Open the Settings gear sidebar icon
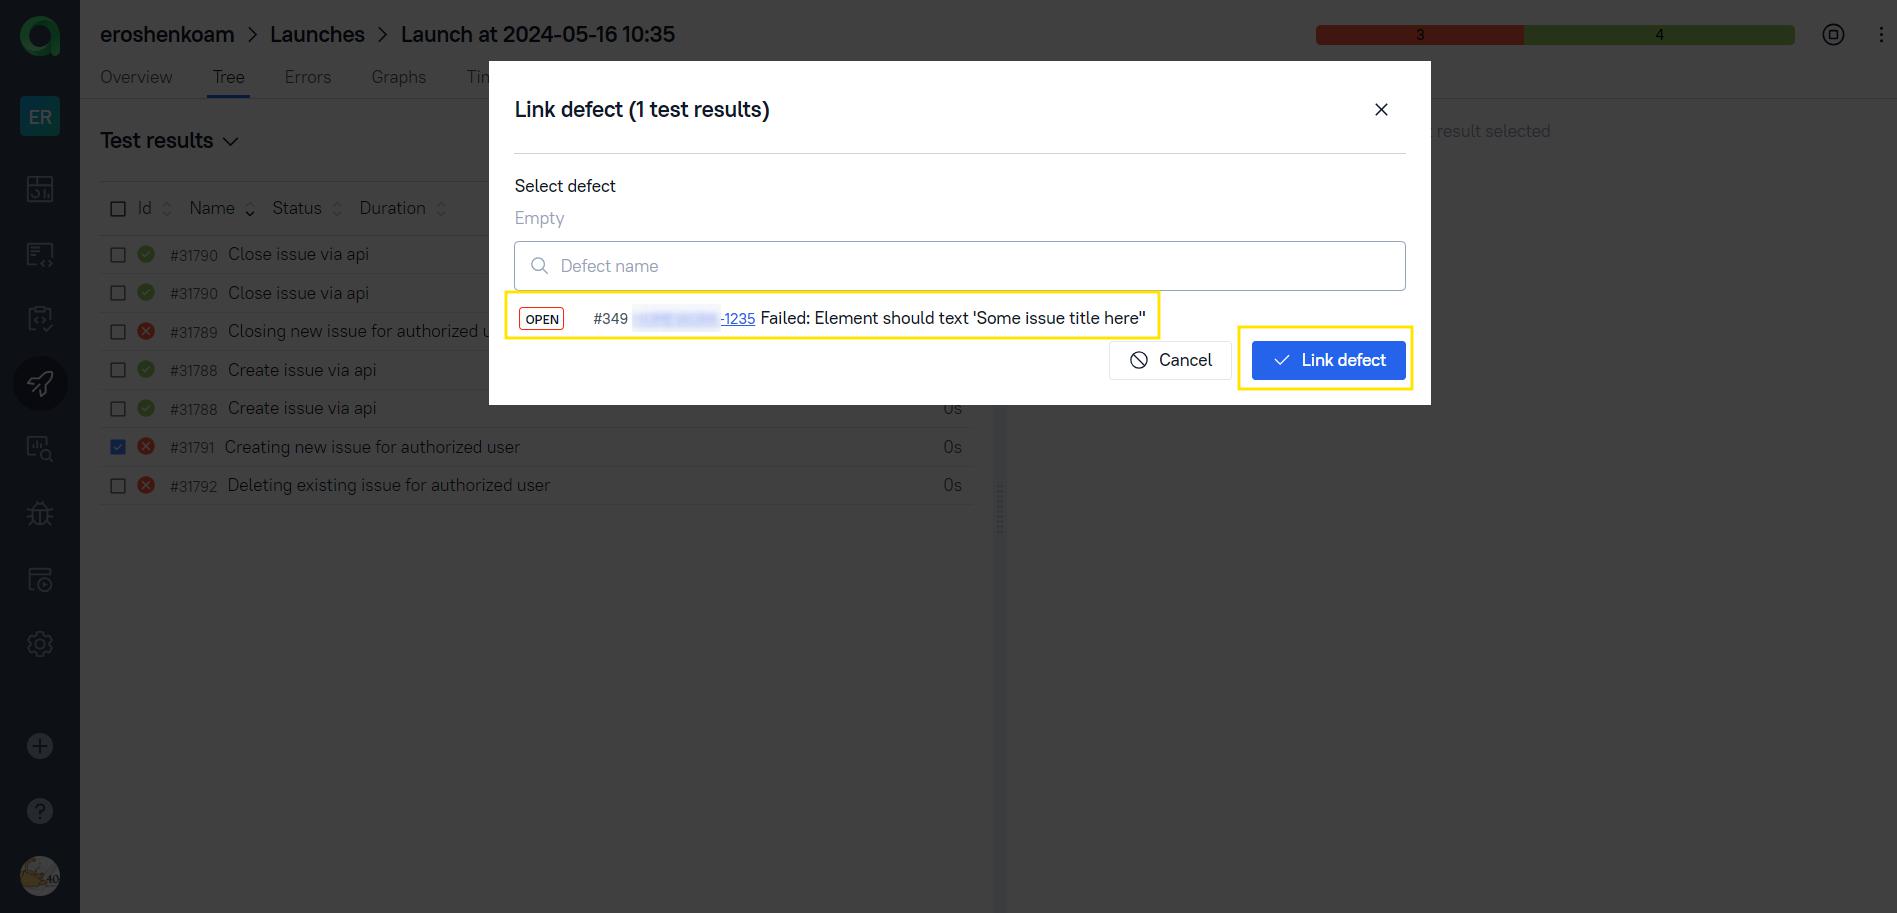The height and width of the screenshot is (913, 1897). 40,644
